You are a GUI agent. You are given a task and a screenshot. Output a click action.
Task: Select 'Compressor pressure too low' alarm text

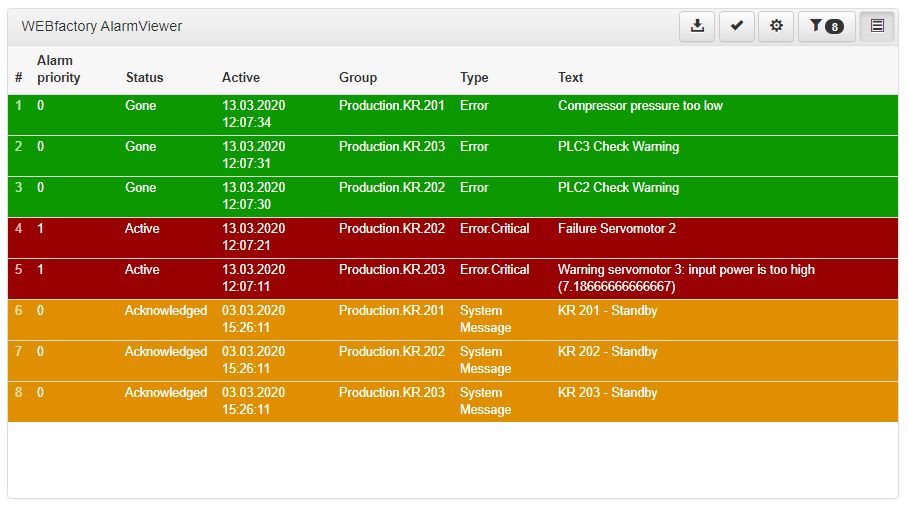point(640,105)
